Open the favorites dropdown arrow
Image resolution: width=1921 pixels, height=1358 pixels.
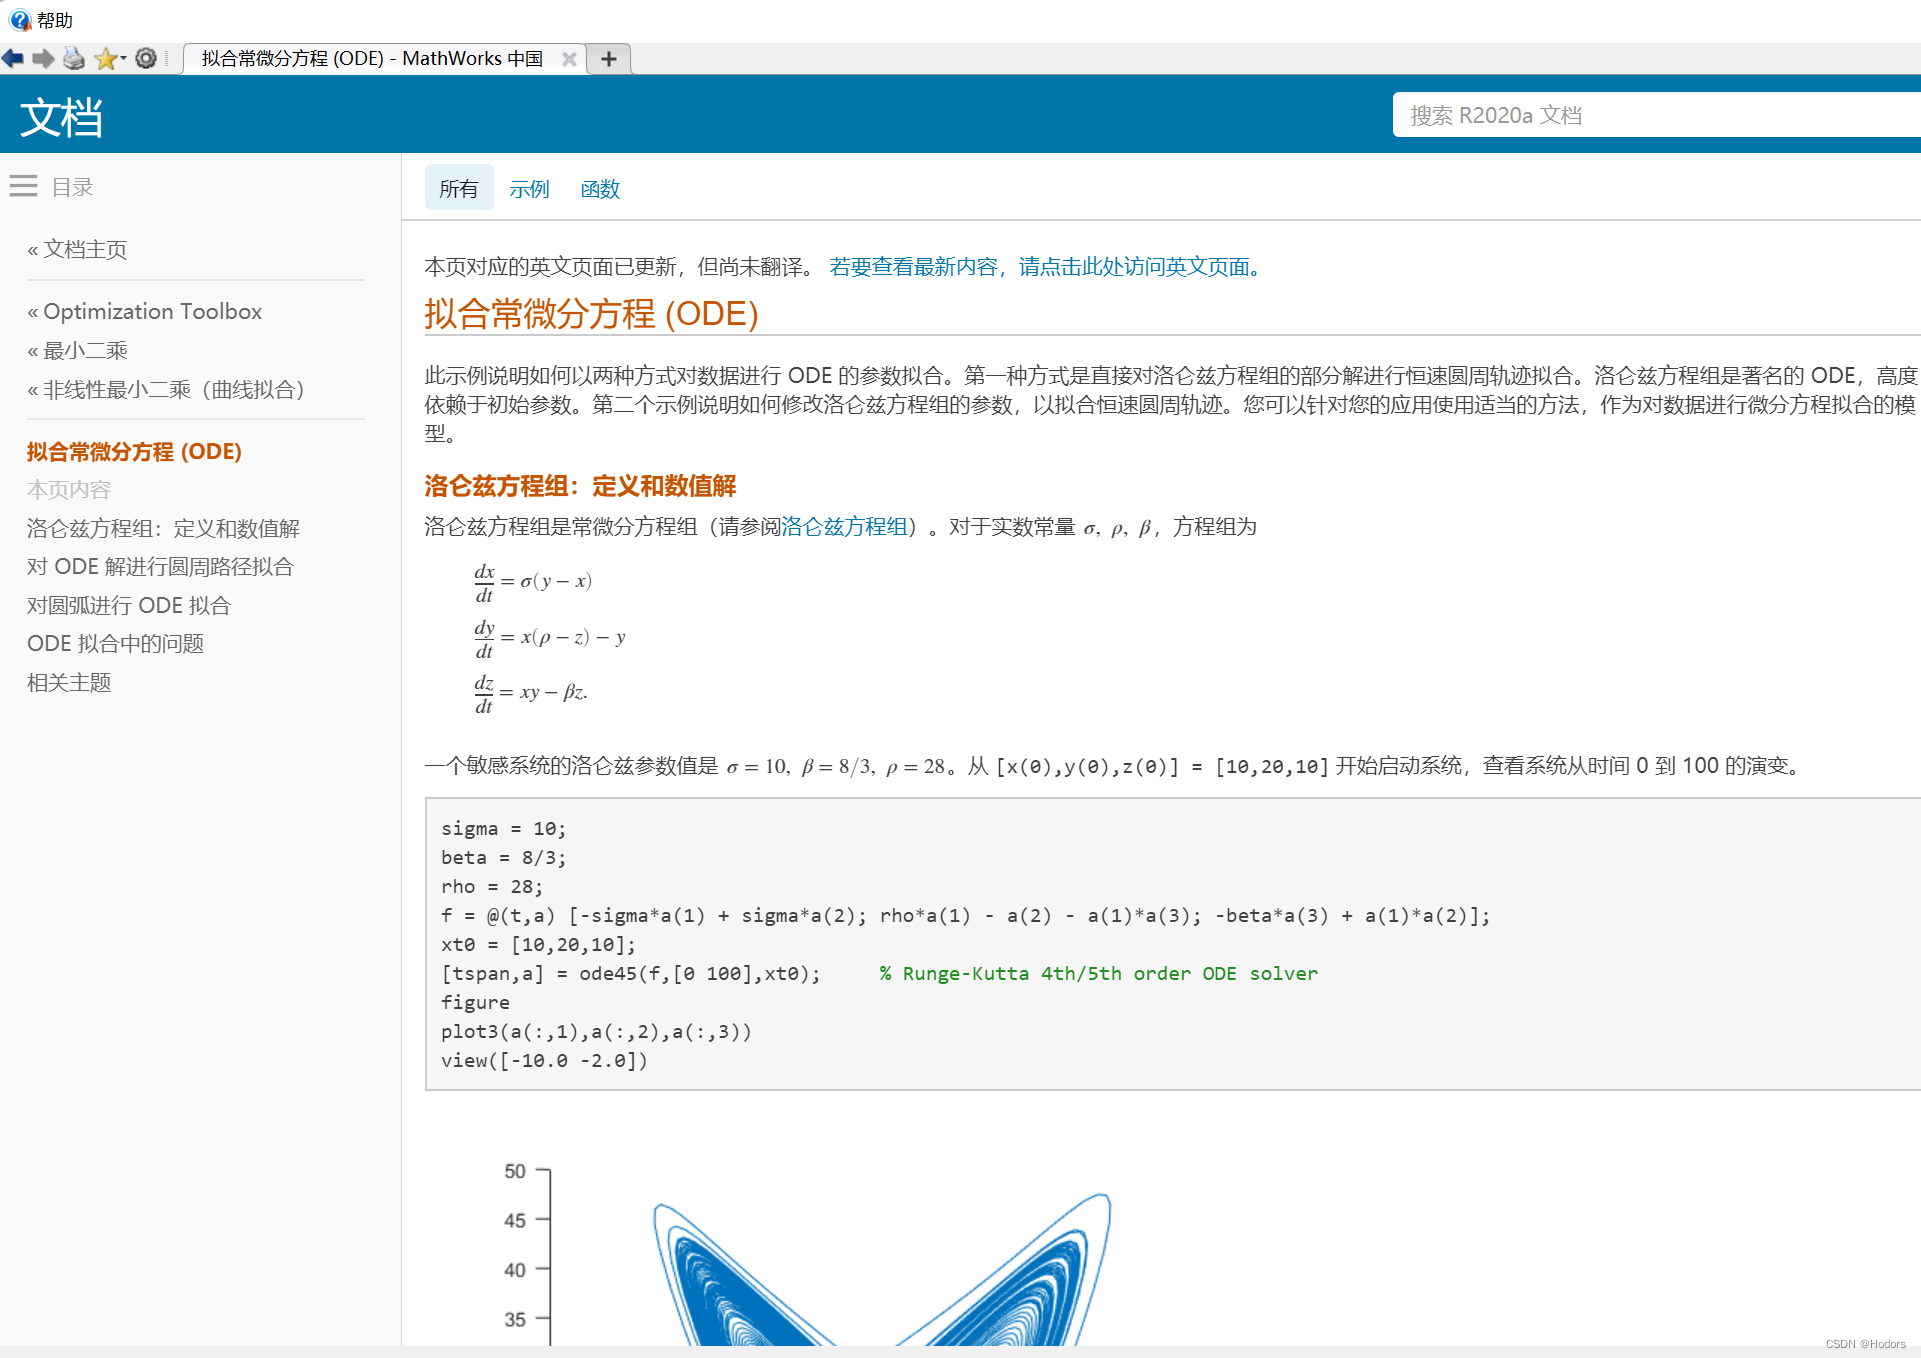pos(123,59)
